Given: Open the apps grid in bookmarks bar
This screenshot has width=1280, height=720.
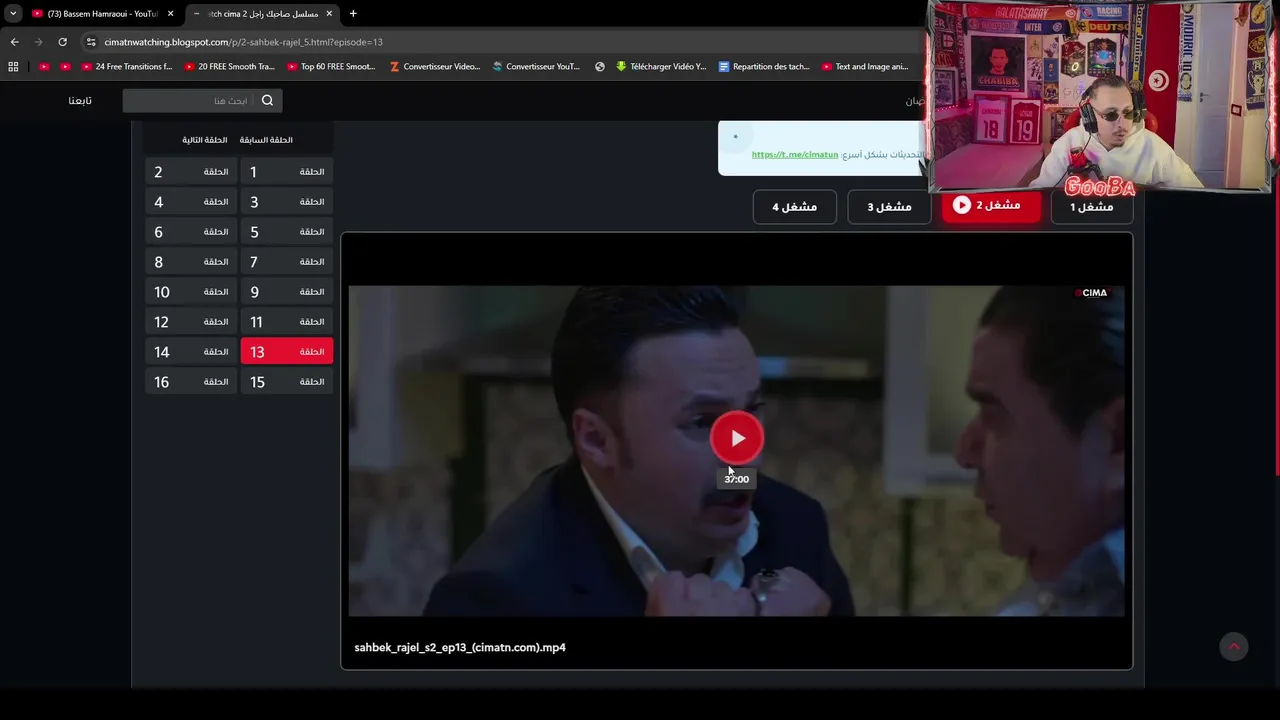Looking at the screenshot, I should (x=13, y=67).
